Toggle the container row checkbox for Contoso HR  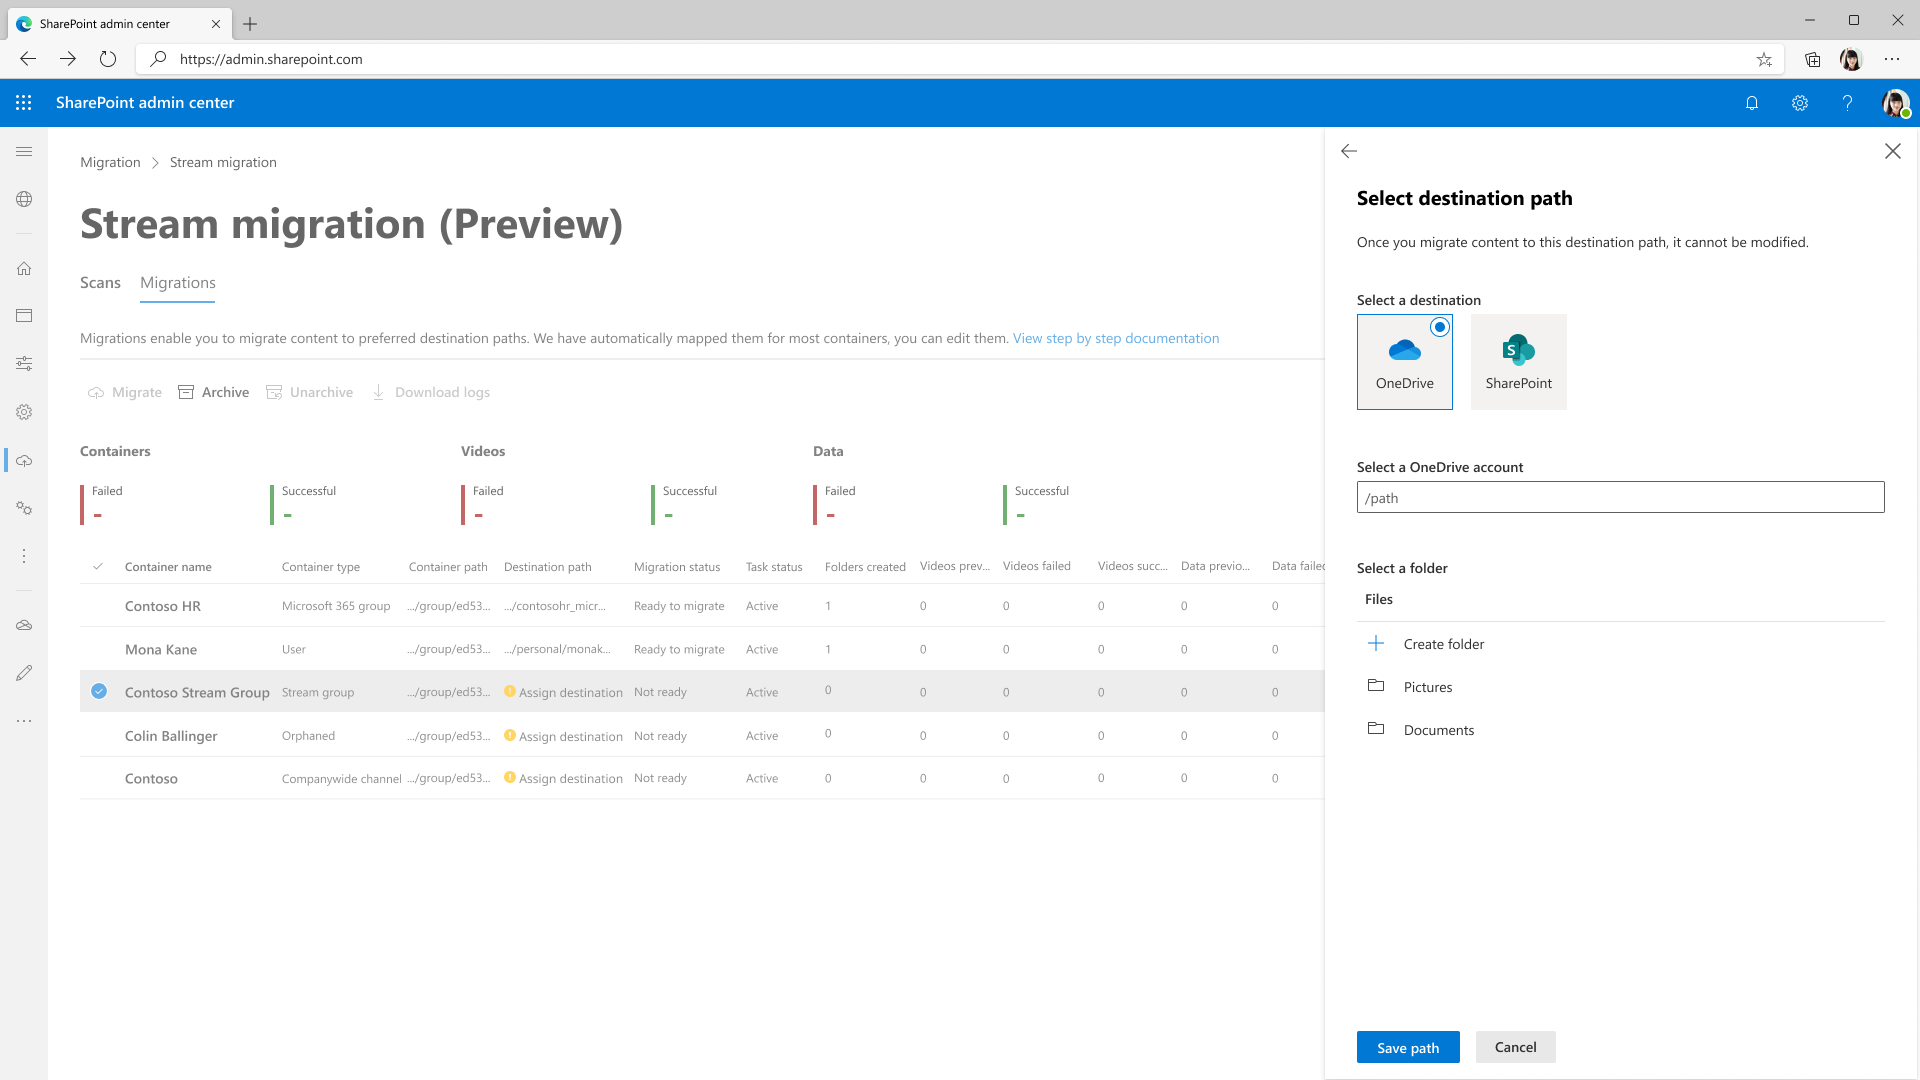(99, 605)
